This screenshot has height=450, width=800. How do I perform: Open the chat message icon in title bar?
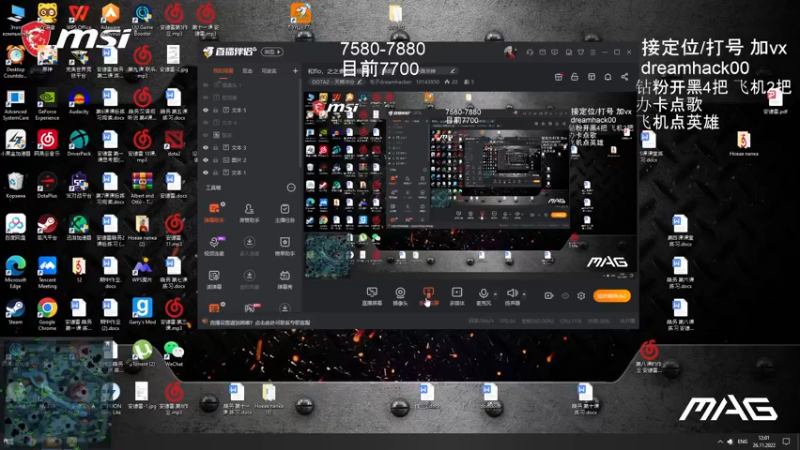point(555,52)
